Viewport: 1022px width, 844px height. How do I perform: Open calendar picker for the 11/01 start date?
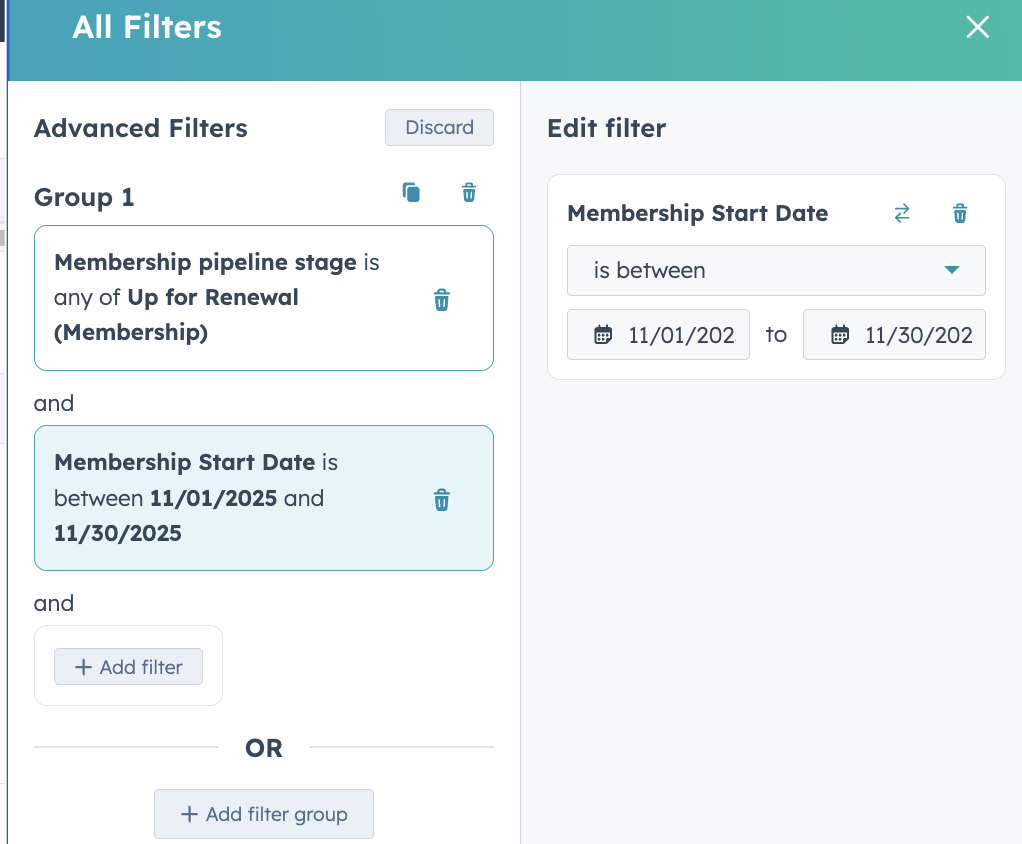(x=603, y=335)
